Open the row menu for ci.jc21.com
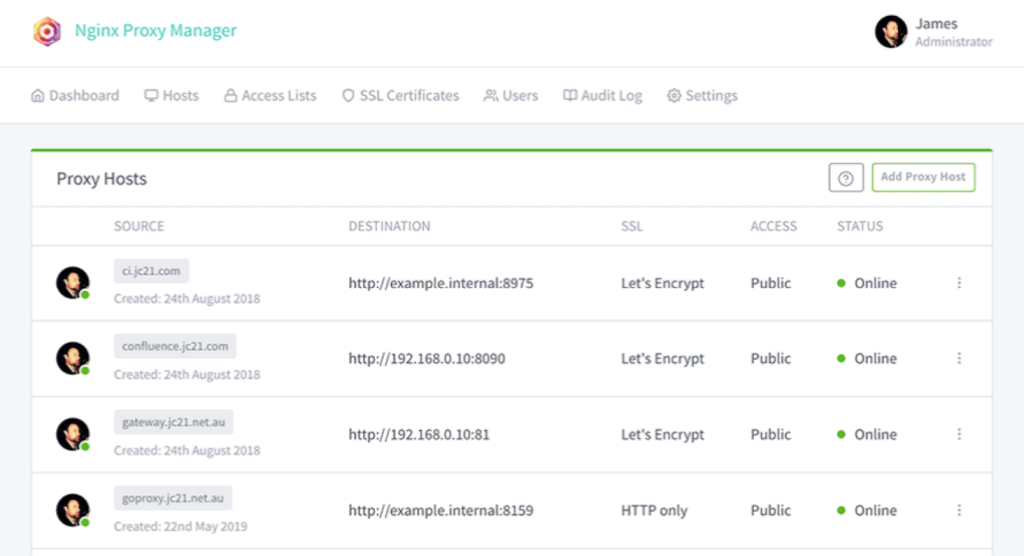 [x=959, y=283]
